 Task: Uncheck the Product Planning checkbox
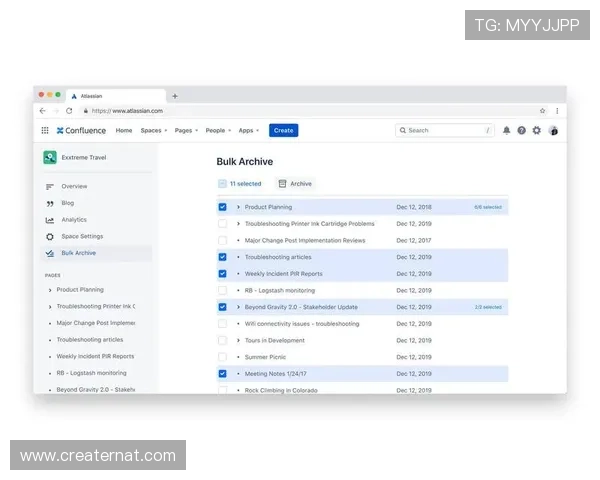[x=222, y=207]
